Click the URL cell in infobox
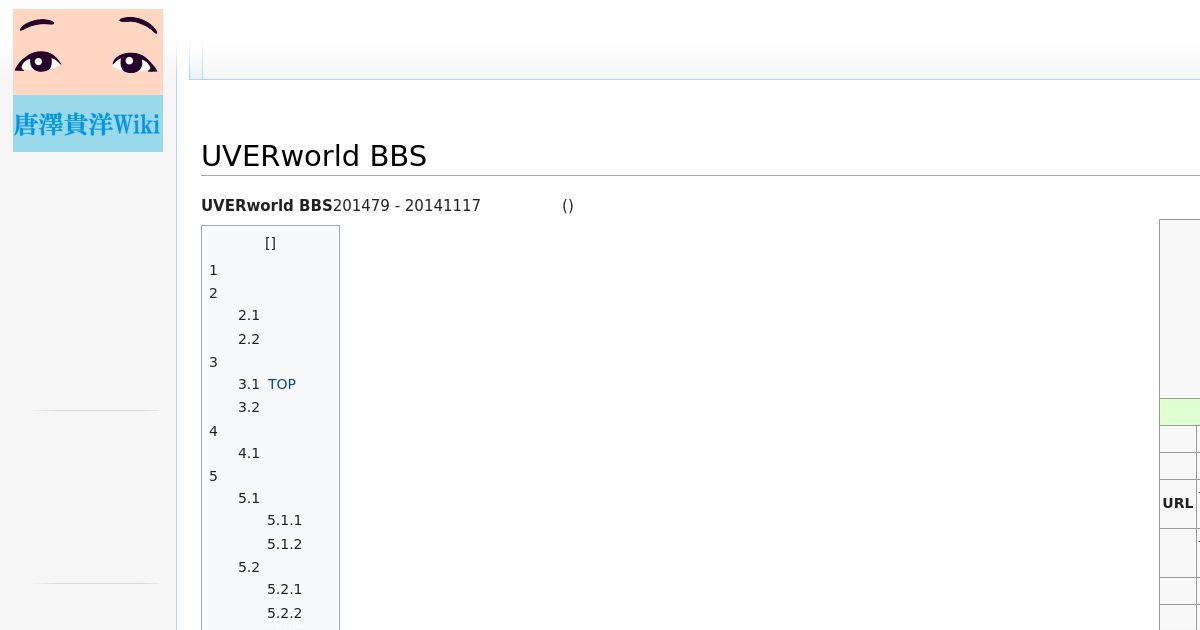The image size is (1200, 630). (1178, 504)
